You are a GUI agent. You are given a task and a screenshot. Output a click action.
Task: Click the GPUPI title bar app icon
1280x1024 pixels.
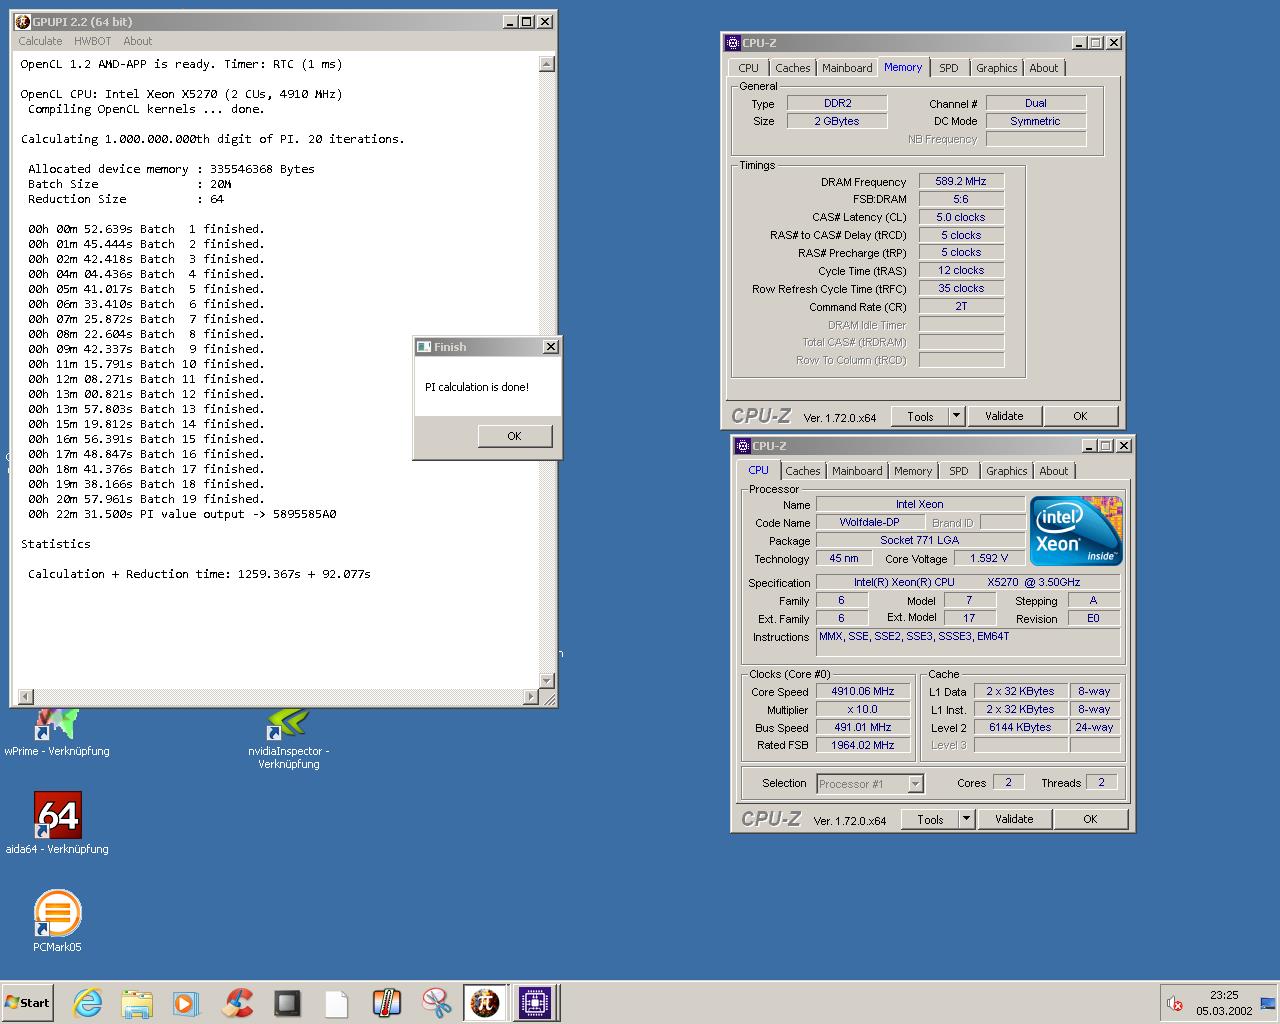(22, 21)
